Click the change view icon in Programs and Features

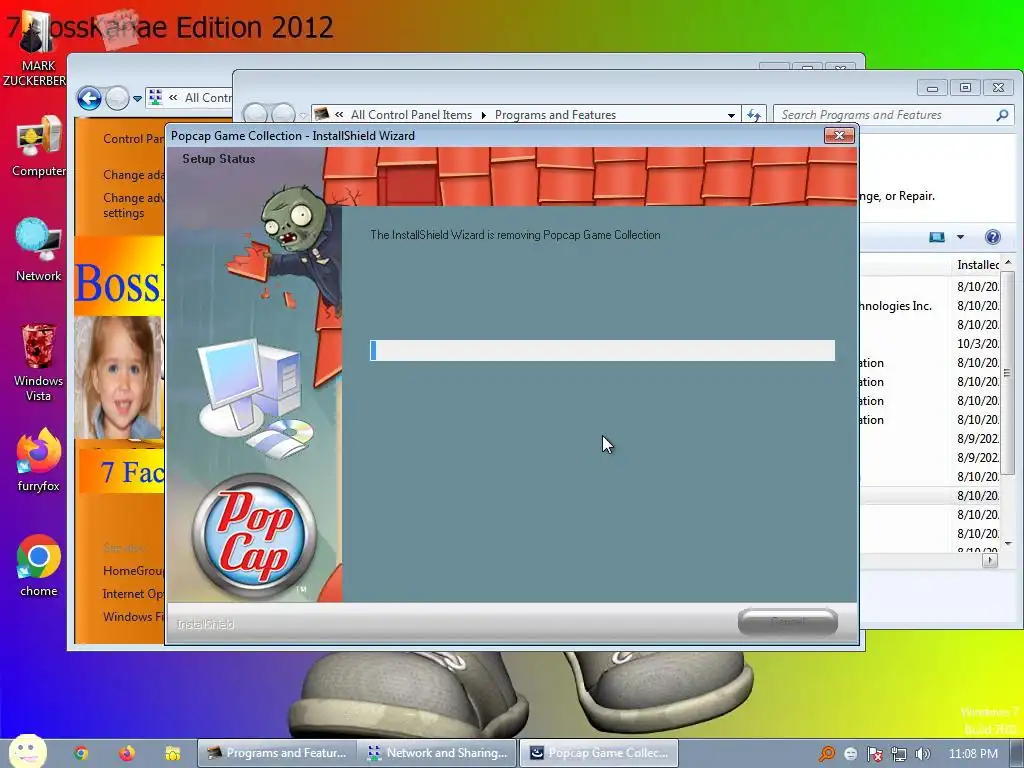coord(937,237)
